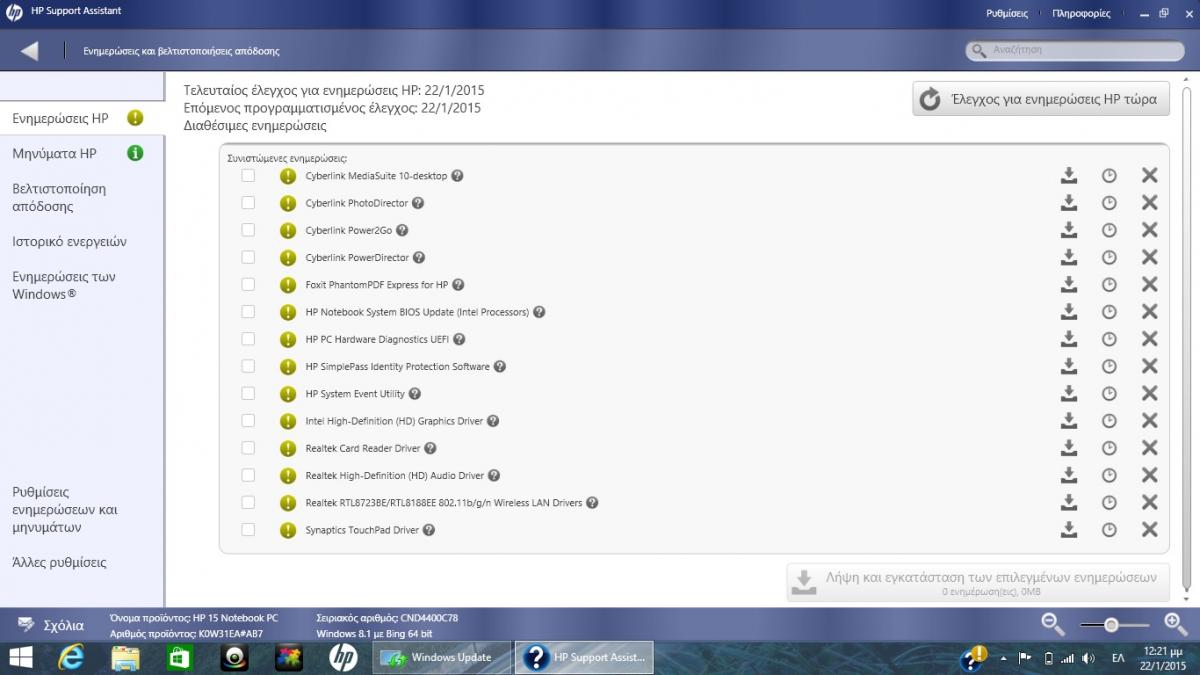This screenshot has width=1200, height=675.
Task: Open Ενημερώσεις των Windows in sidebar
Action: tap(64, 286)
